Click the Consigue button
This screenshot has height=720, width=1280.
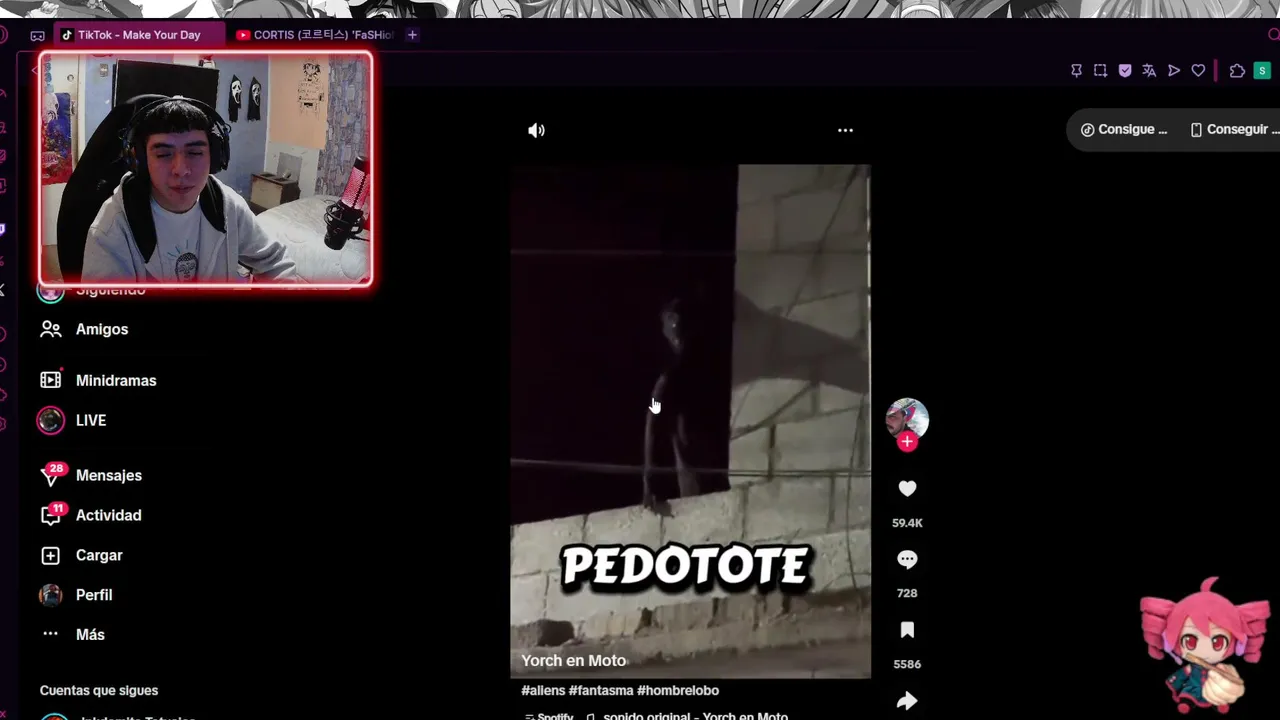pyautogui.click(x=1124, y=129)
